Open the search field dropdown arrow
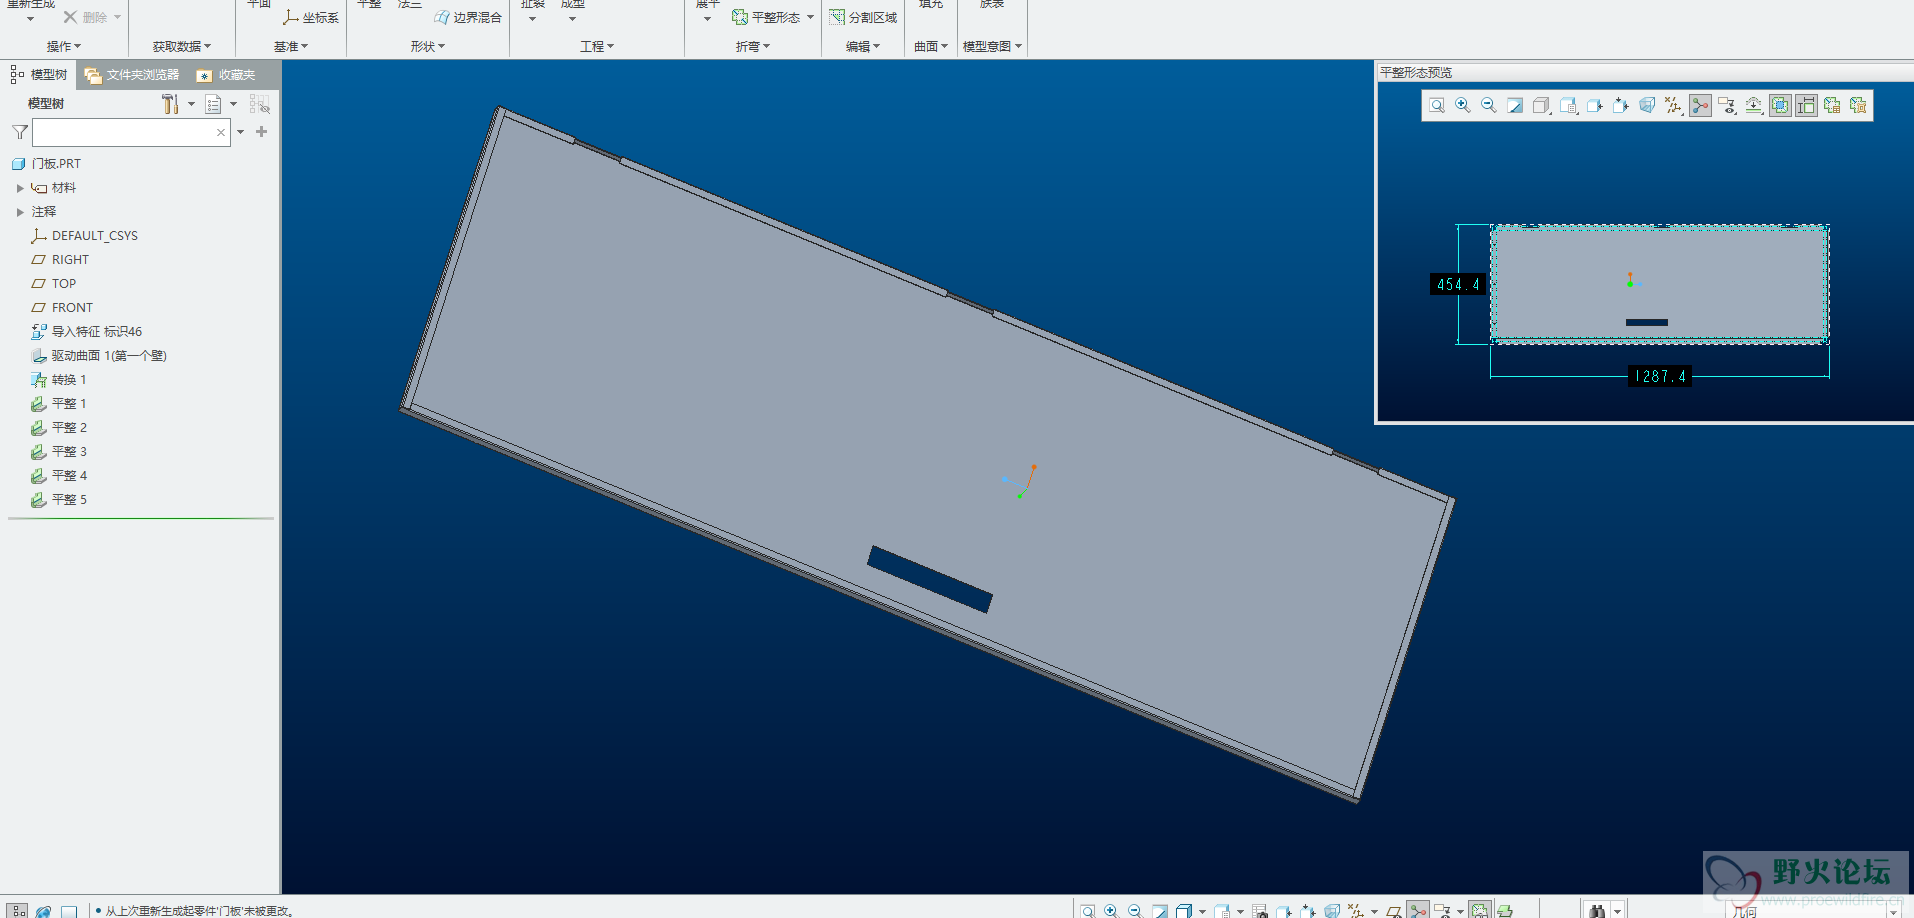1914x918 pixels. [241, 132]
